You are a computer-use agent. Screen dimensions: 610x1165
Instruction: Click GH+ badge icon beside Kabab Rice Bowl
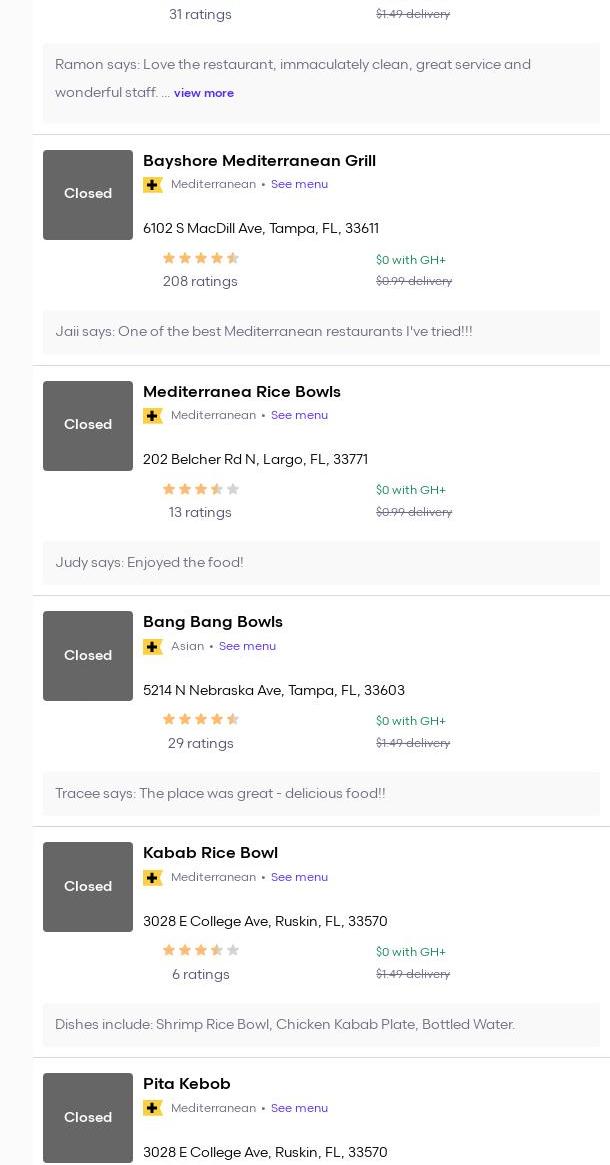pyautogui.click(x=153, y=878)
